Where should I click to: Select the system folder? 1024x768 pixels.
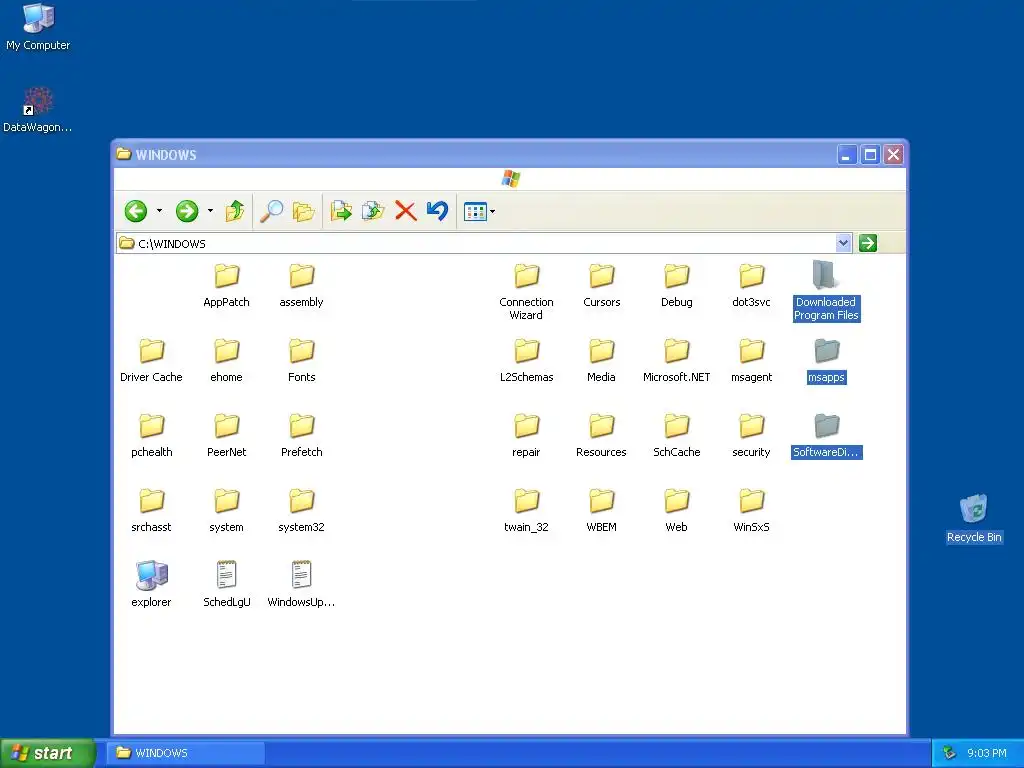click(227, 511)
